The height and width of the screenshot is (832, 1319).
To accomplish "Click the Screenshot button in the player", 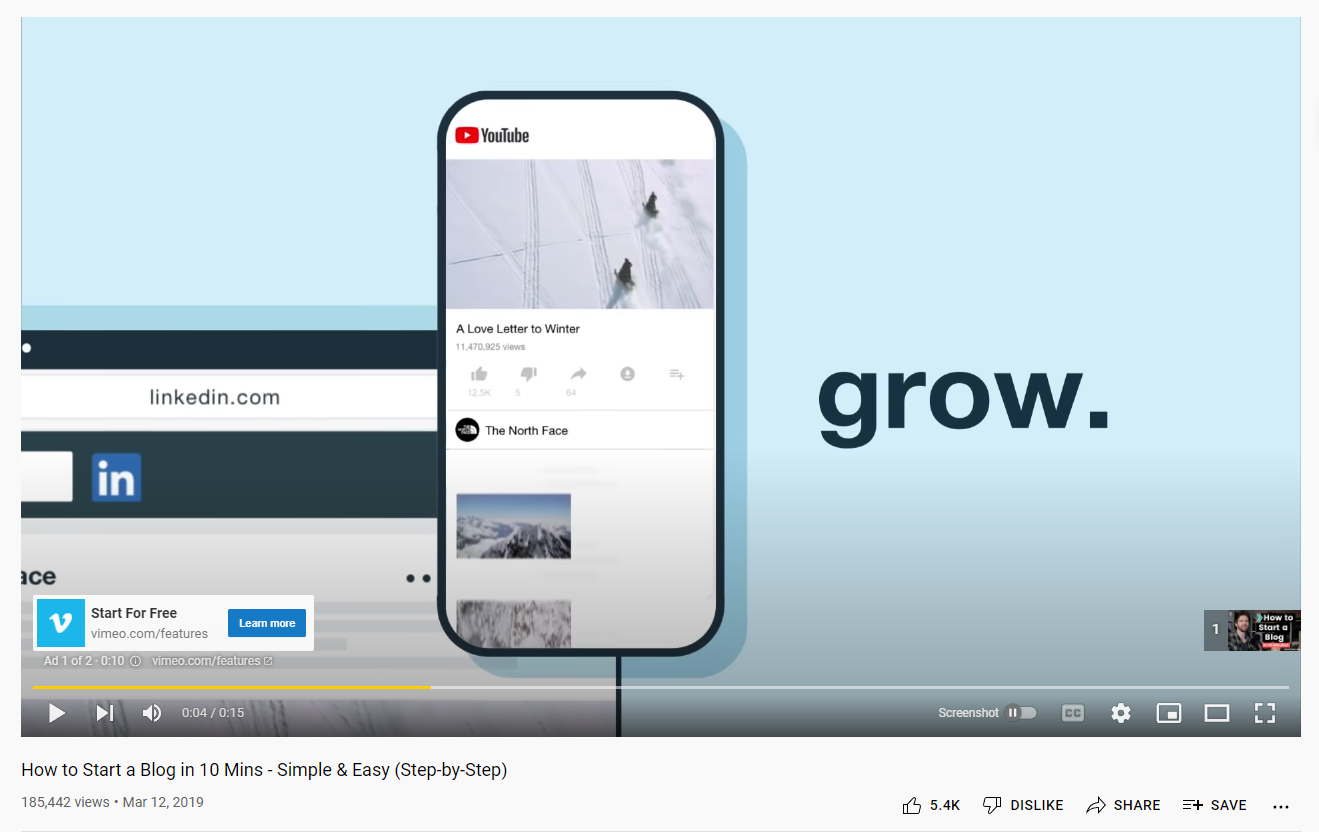I will point(968,713).
